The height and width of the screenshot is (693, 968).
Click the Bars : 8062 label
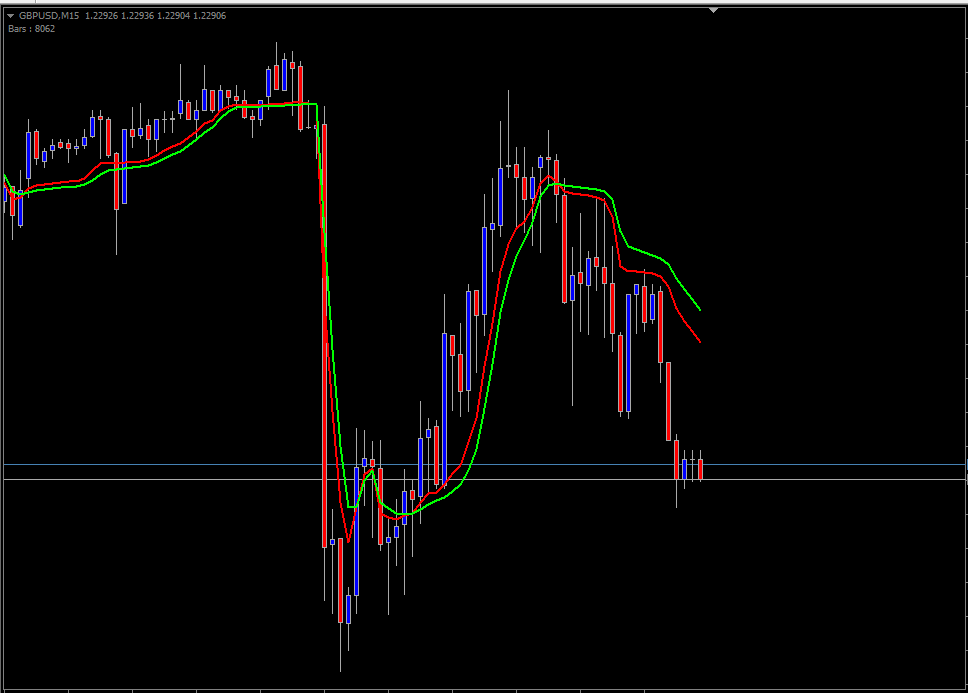coord(31,28)
